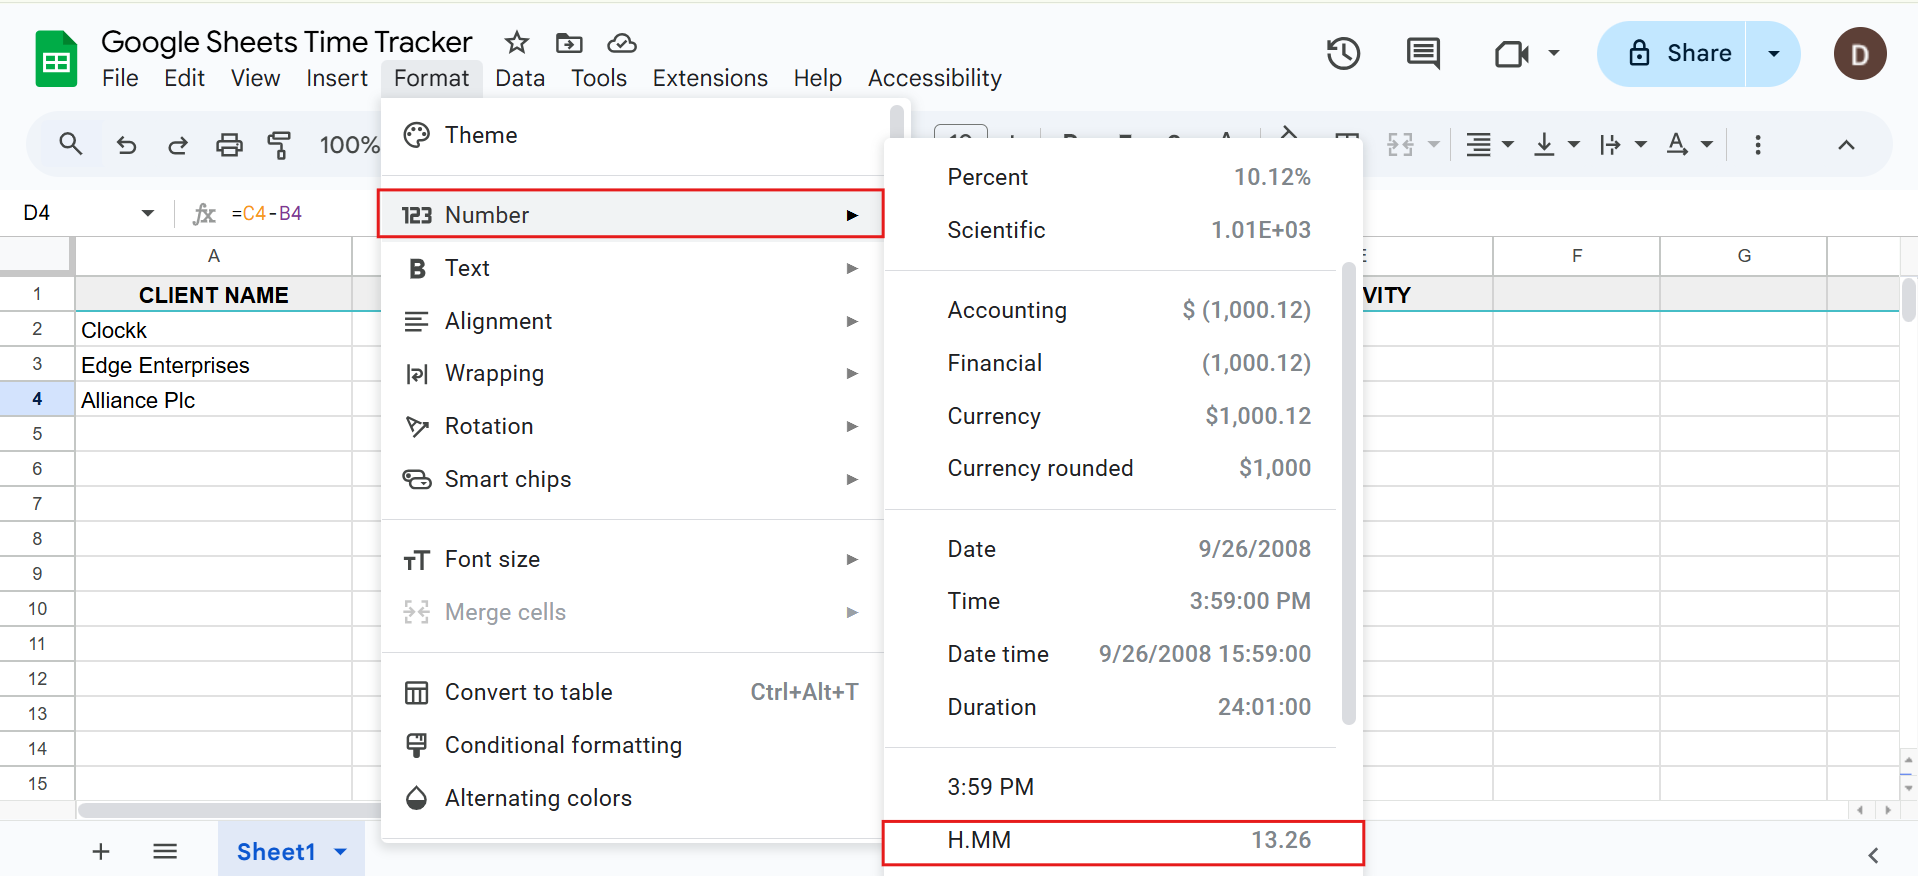Image resolution: width=1918 pixels, height=876 pixels.
Task: Expand the Smart chips submenu
Action: click(x=631, y=479)
